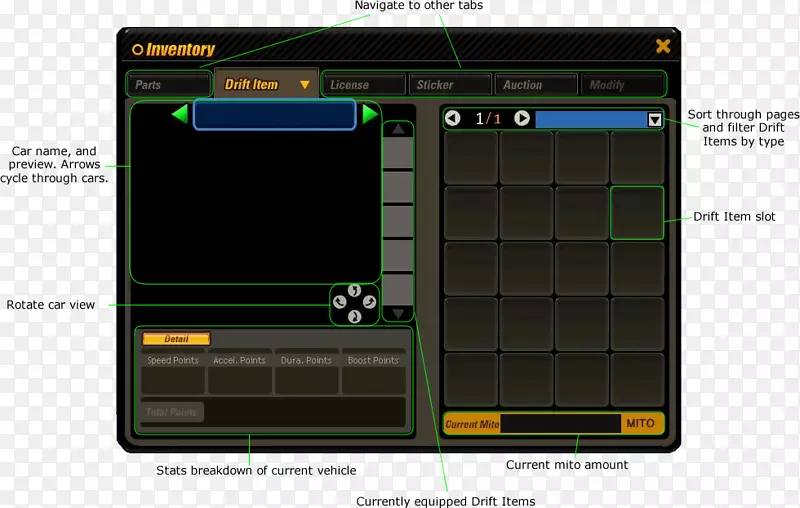Click the Current Mito amount field
Viewport: 800px width, 508px height.
560,424
